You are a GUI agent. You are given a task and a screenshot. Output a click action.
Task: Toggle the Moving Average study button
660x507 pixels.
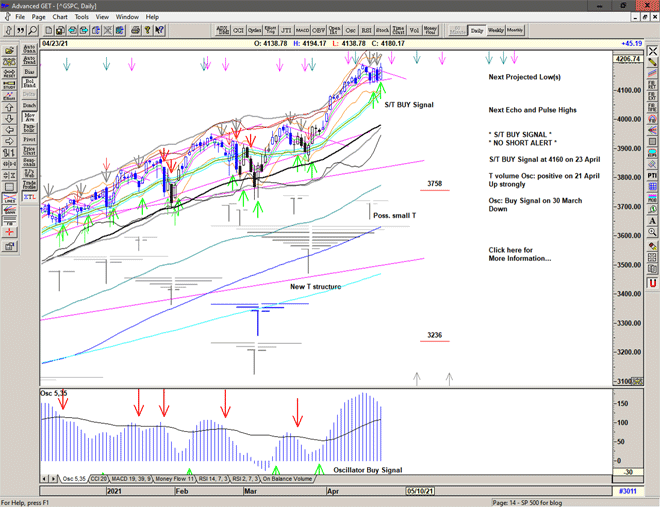click(x=30, y=119)
